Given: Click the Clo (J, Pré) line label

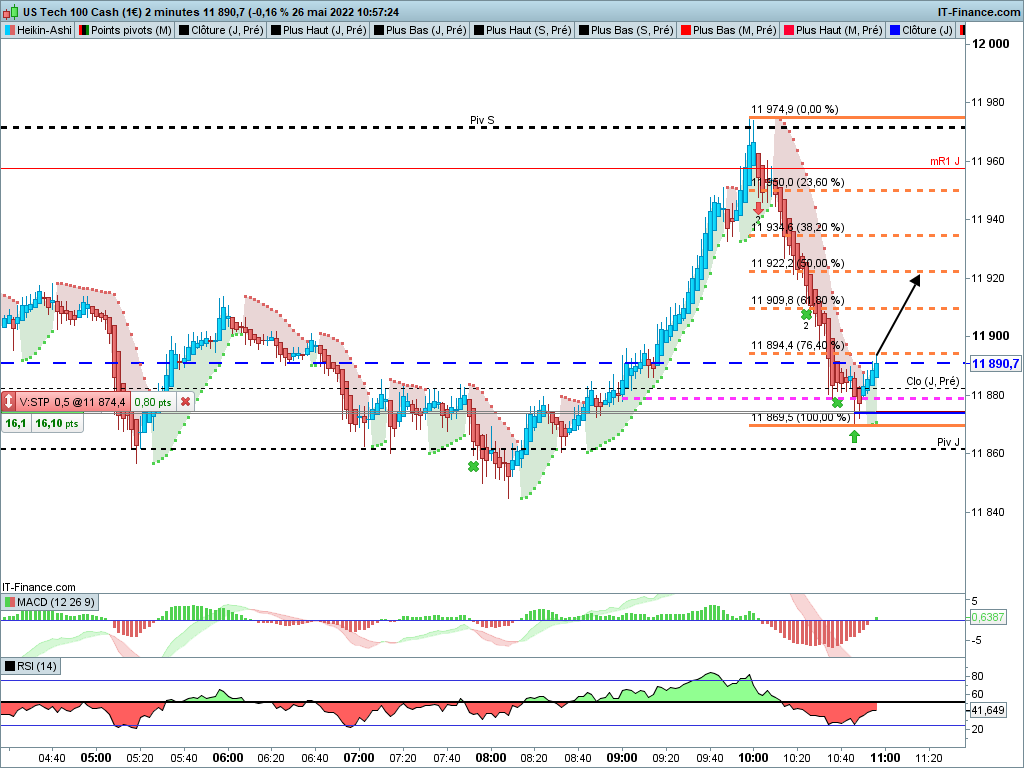Looking at the screenshot, I should pyautogui.click(x=933, y=381).
